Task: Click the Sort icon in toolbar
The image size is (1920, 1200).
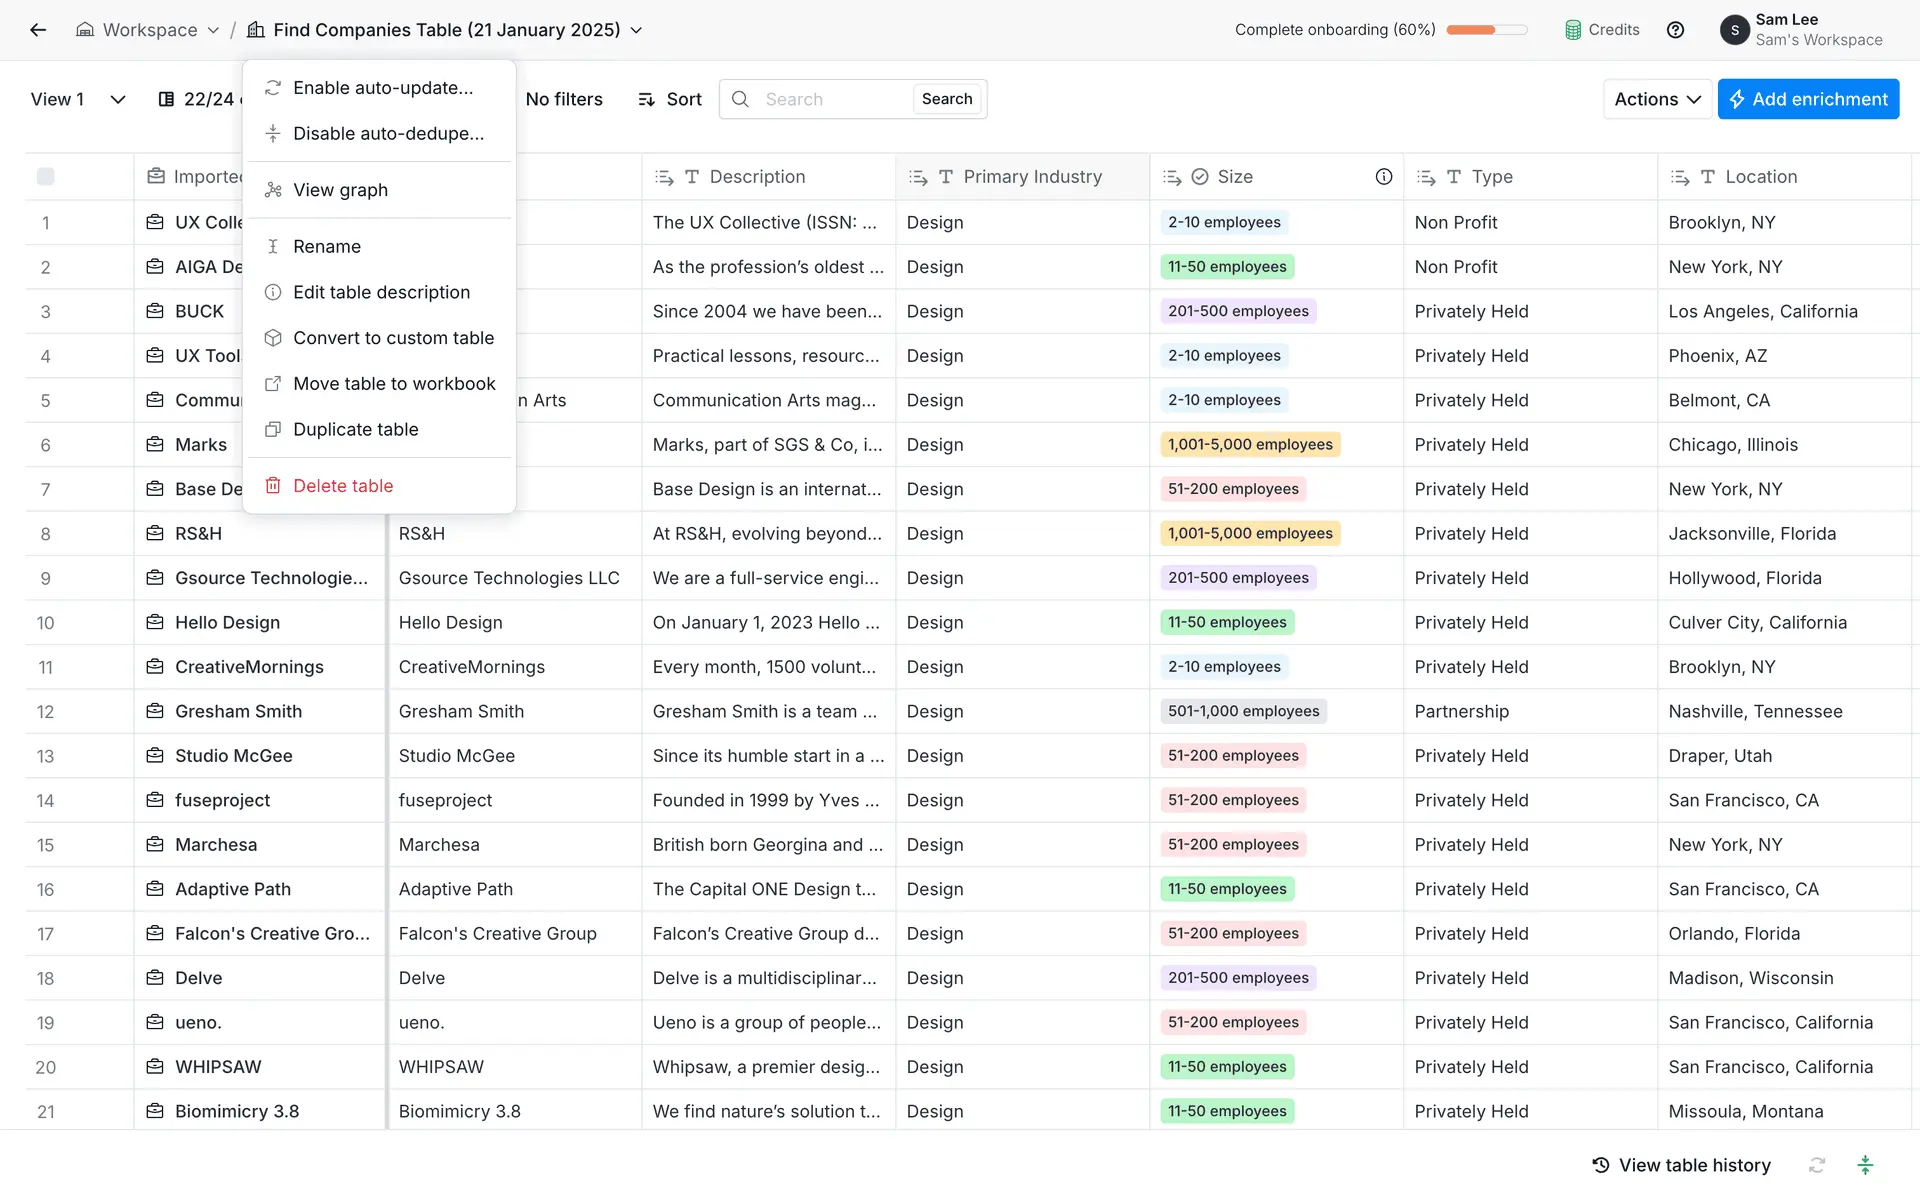Action: (647, 99)
